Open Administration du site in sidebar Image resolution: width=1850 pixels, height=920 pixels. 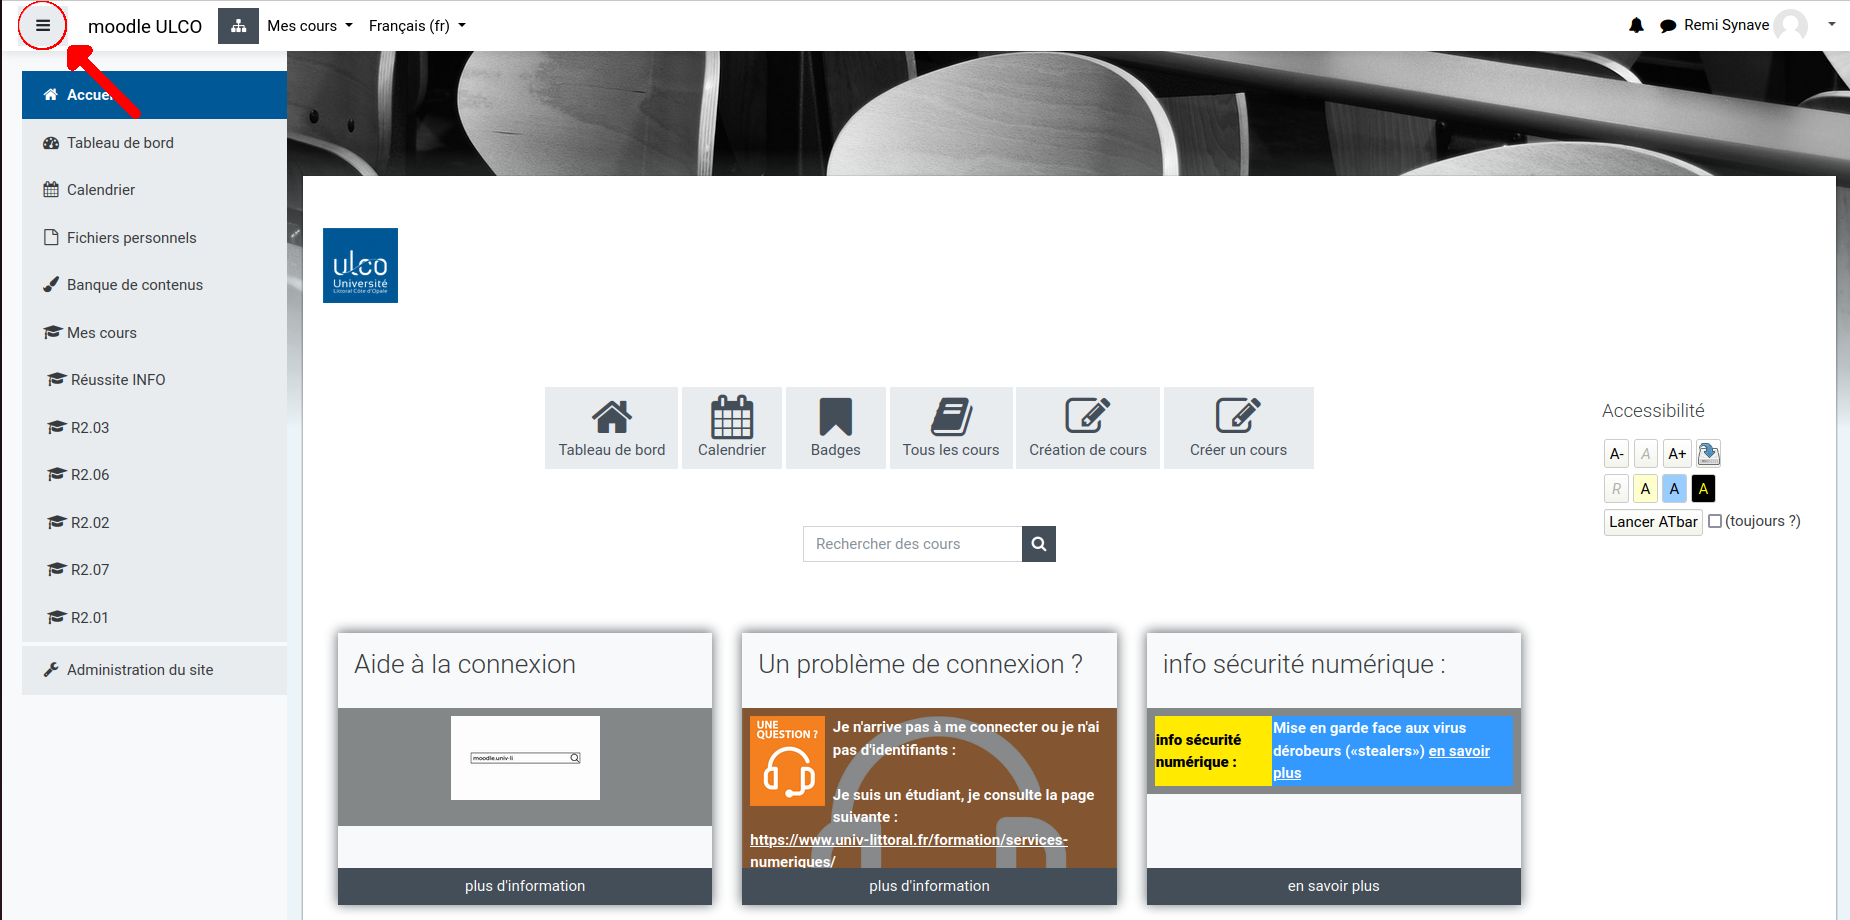point(140,670)
